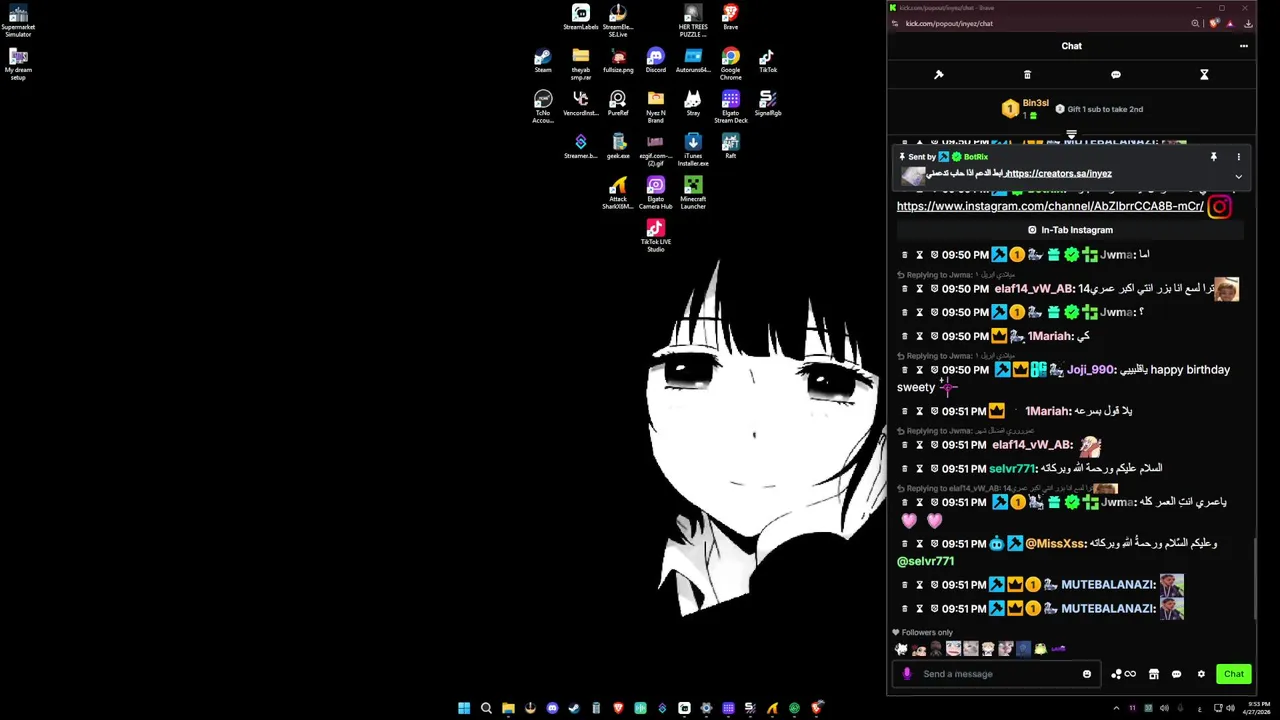This screenshot has width=1280, height=720.
Task: Click the points infinity icon by chat input
Action: point(1124,674)
